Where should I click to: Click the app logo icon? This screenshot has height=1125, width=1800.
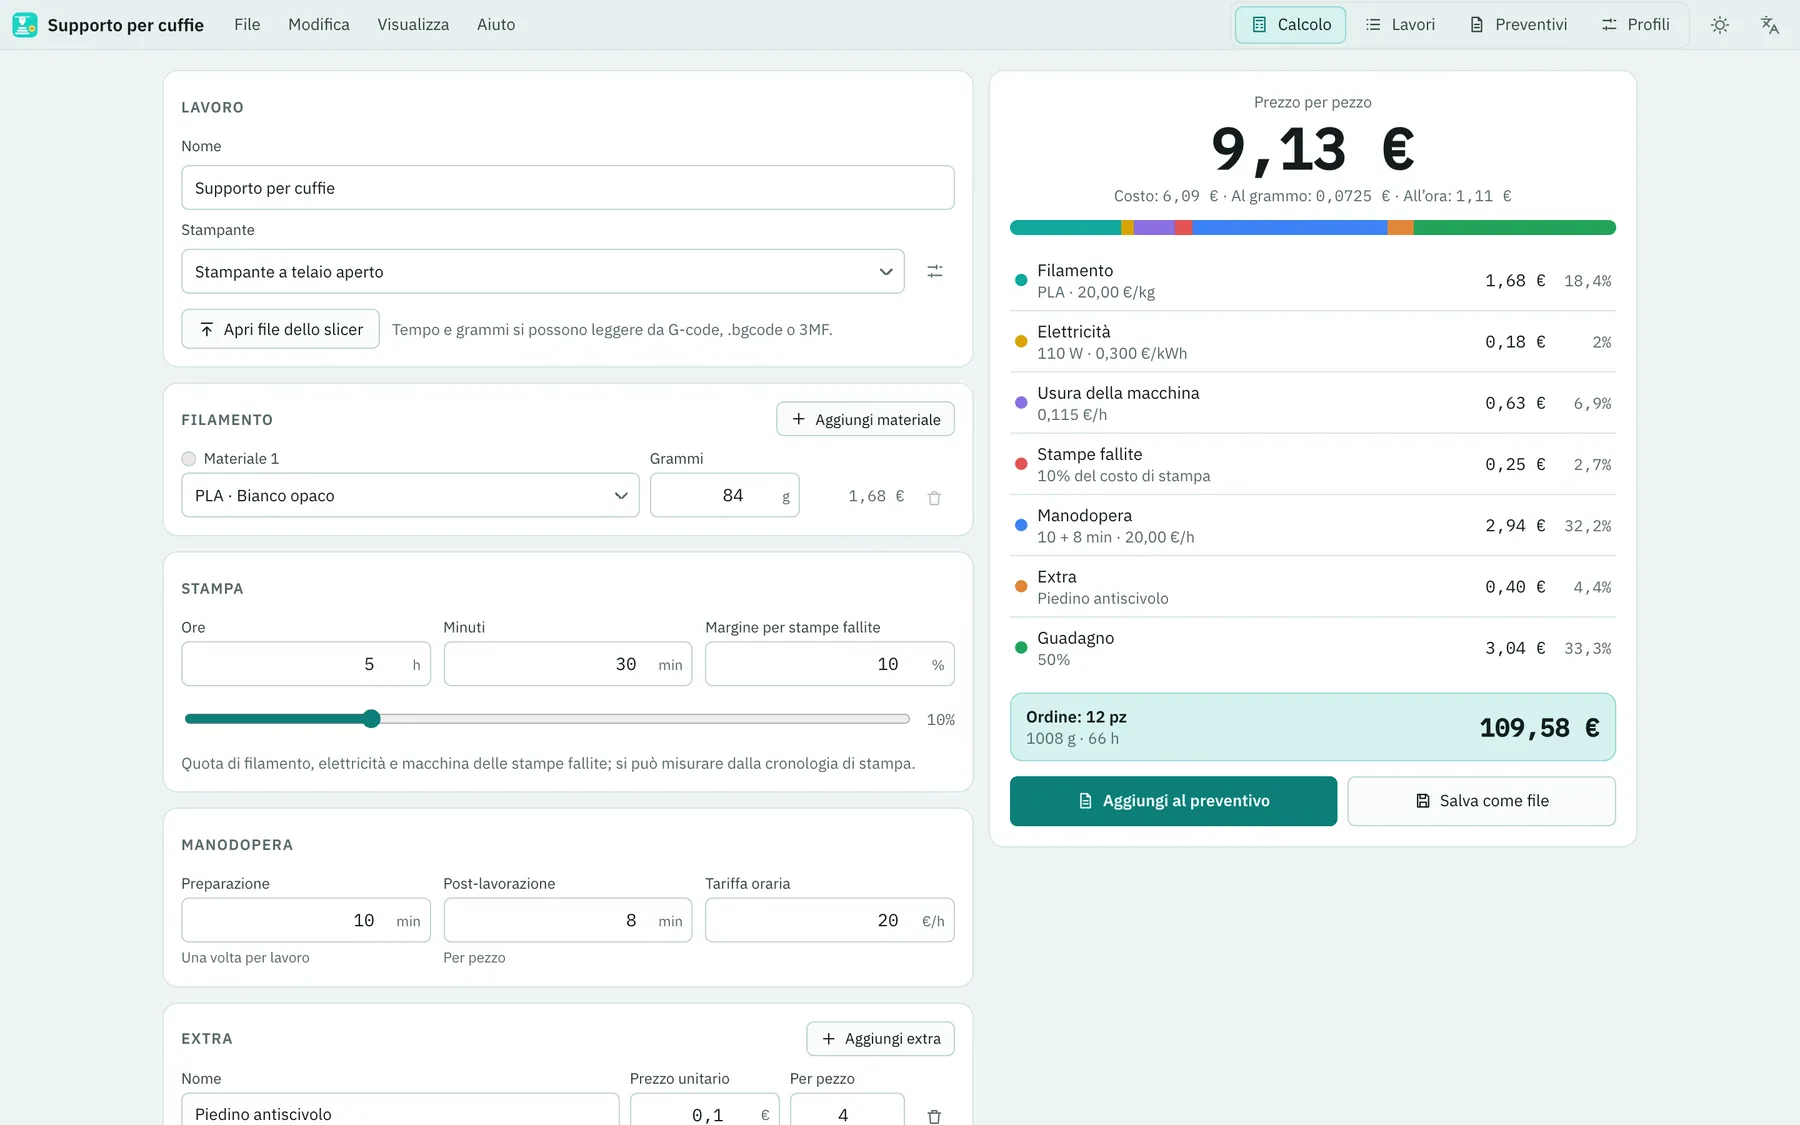pos(25,25)
